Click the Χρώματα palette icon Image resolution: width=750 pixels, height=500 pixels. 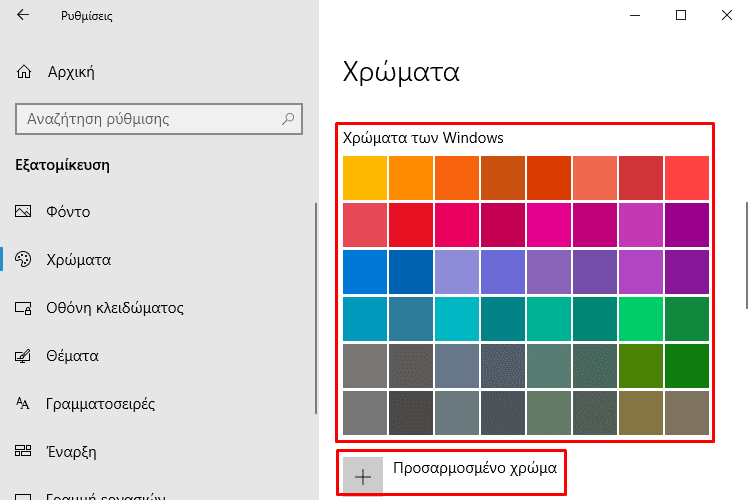pyautogui.click(x=23, y=259)
